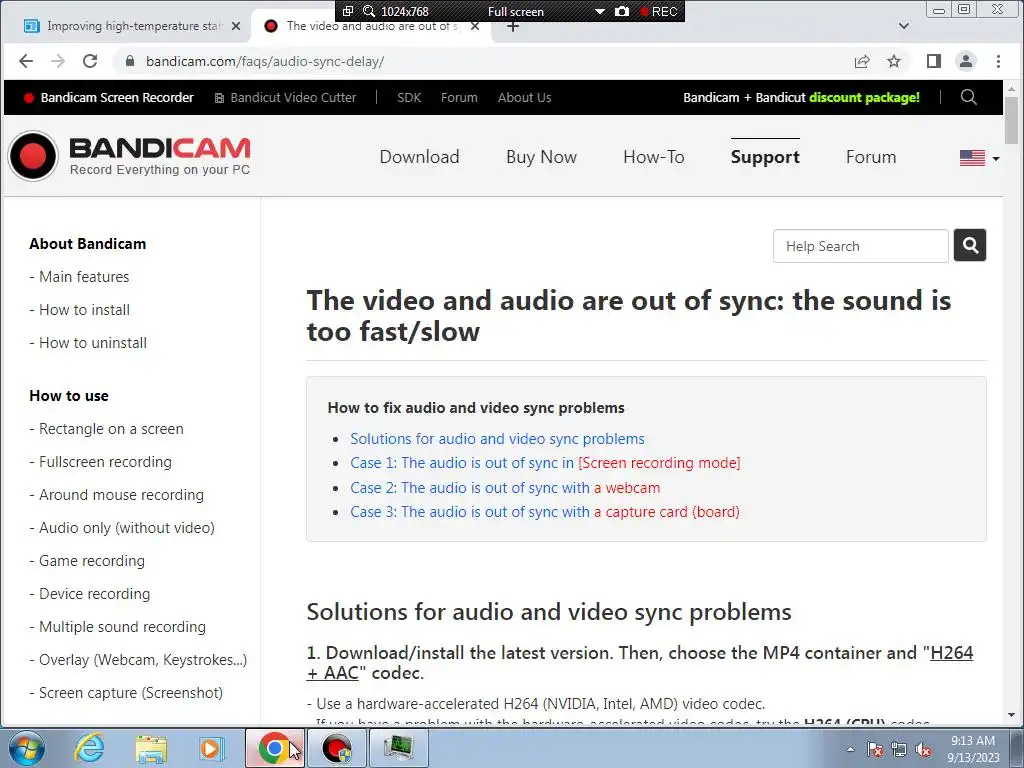
Task: Reload the page with the refresh icon
Action: pyautogui.click(x=90, y=61)
